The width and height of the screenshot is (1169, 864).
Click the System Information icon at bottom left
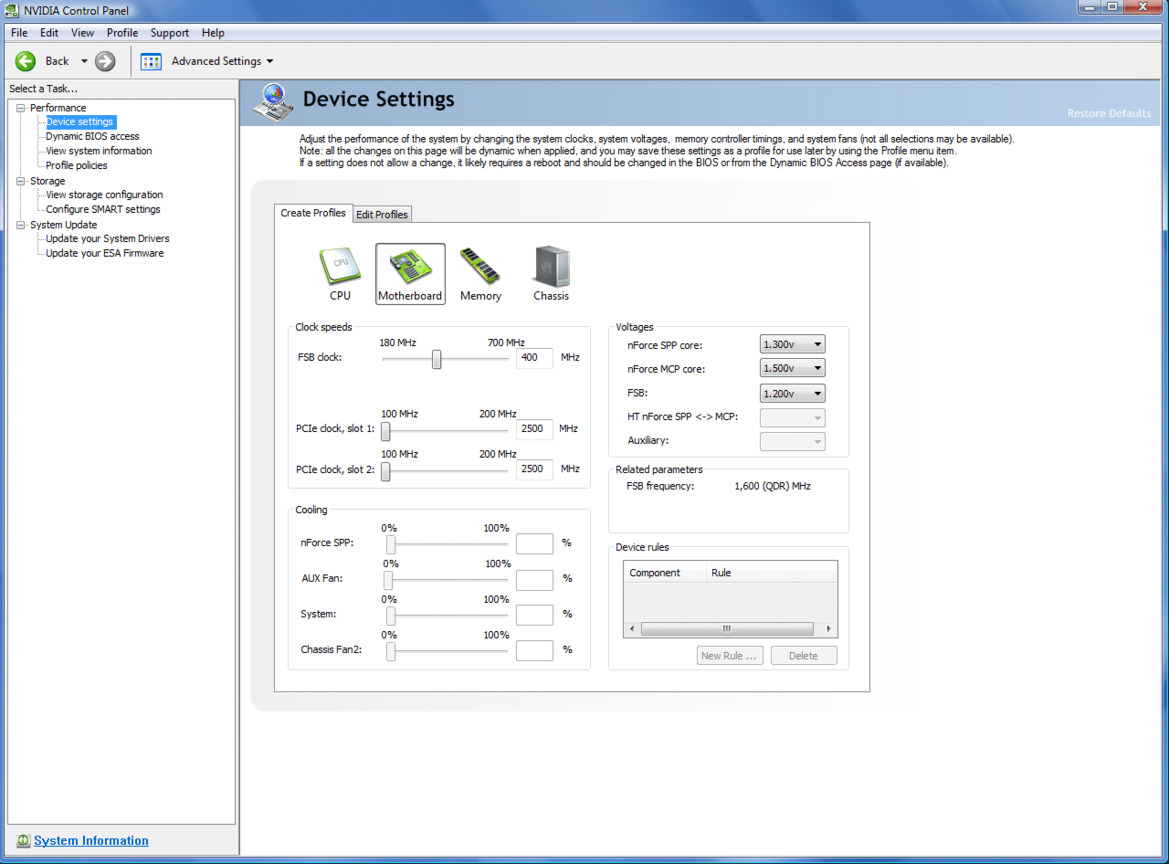pyautogui.click(x=23, y=841)
